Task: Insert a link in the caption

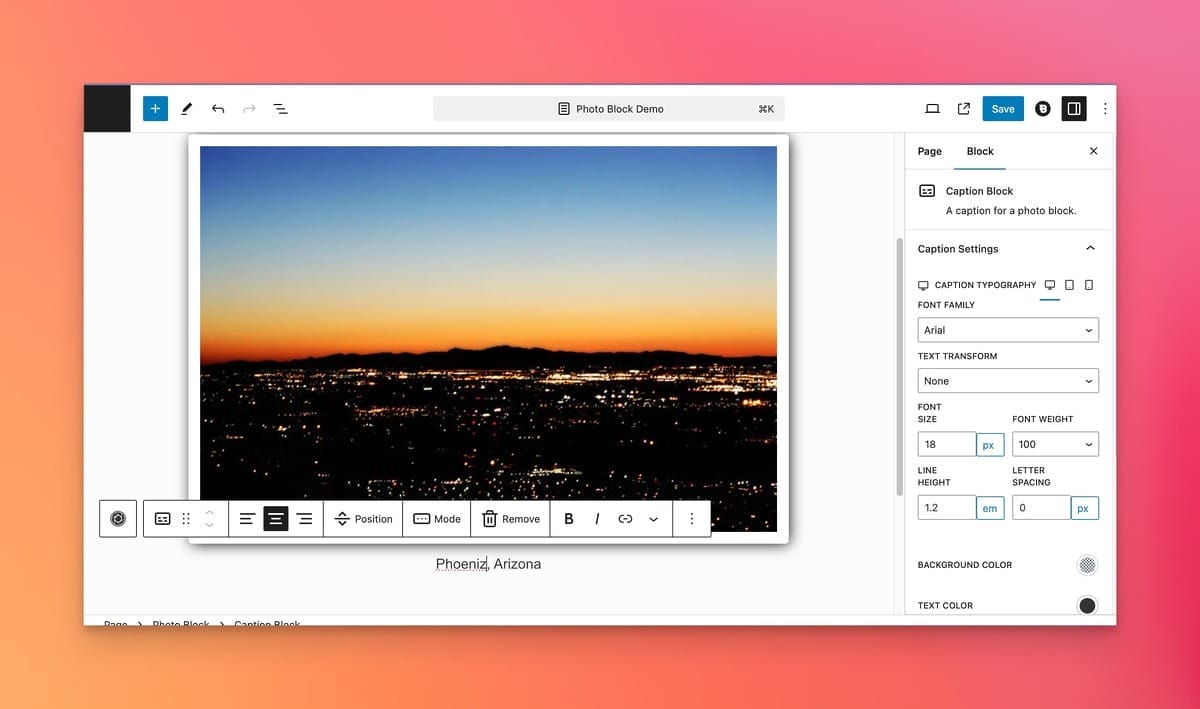Action: click(625, 519)
